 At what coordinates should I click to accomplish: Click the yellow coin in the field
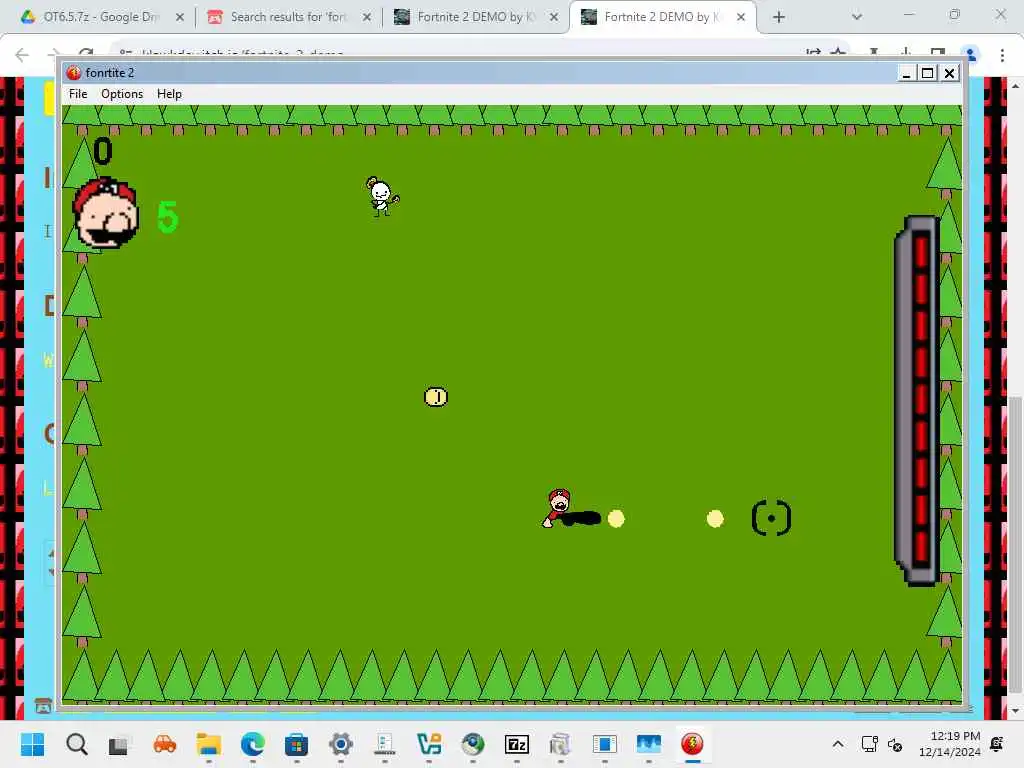[x=436, y=396]
